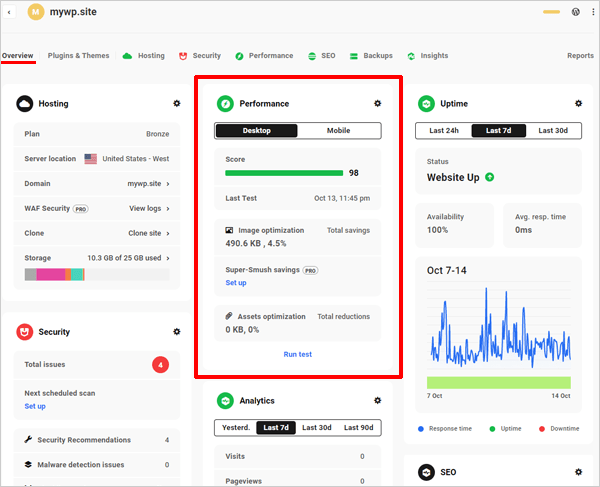
Task: Open Uptime panel settings gear
Action: tap(578, 103)
